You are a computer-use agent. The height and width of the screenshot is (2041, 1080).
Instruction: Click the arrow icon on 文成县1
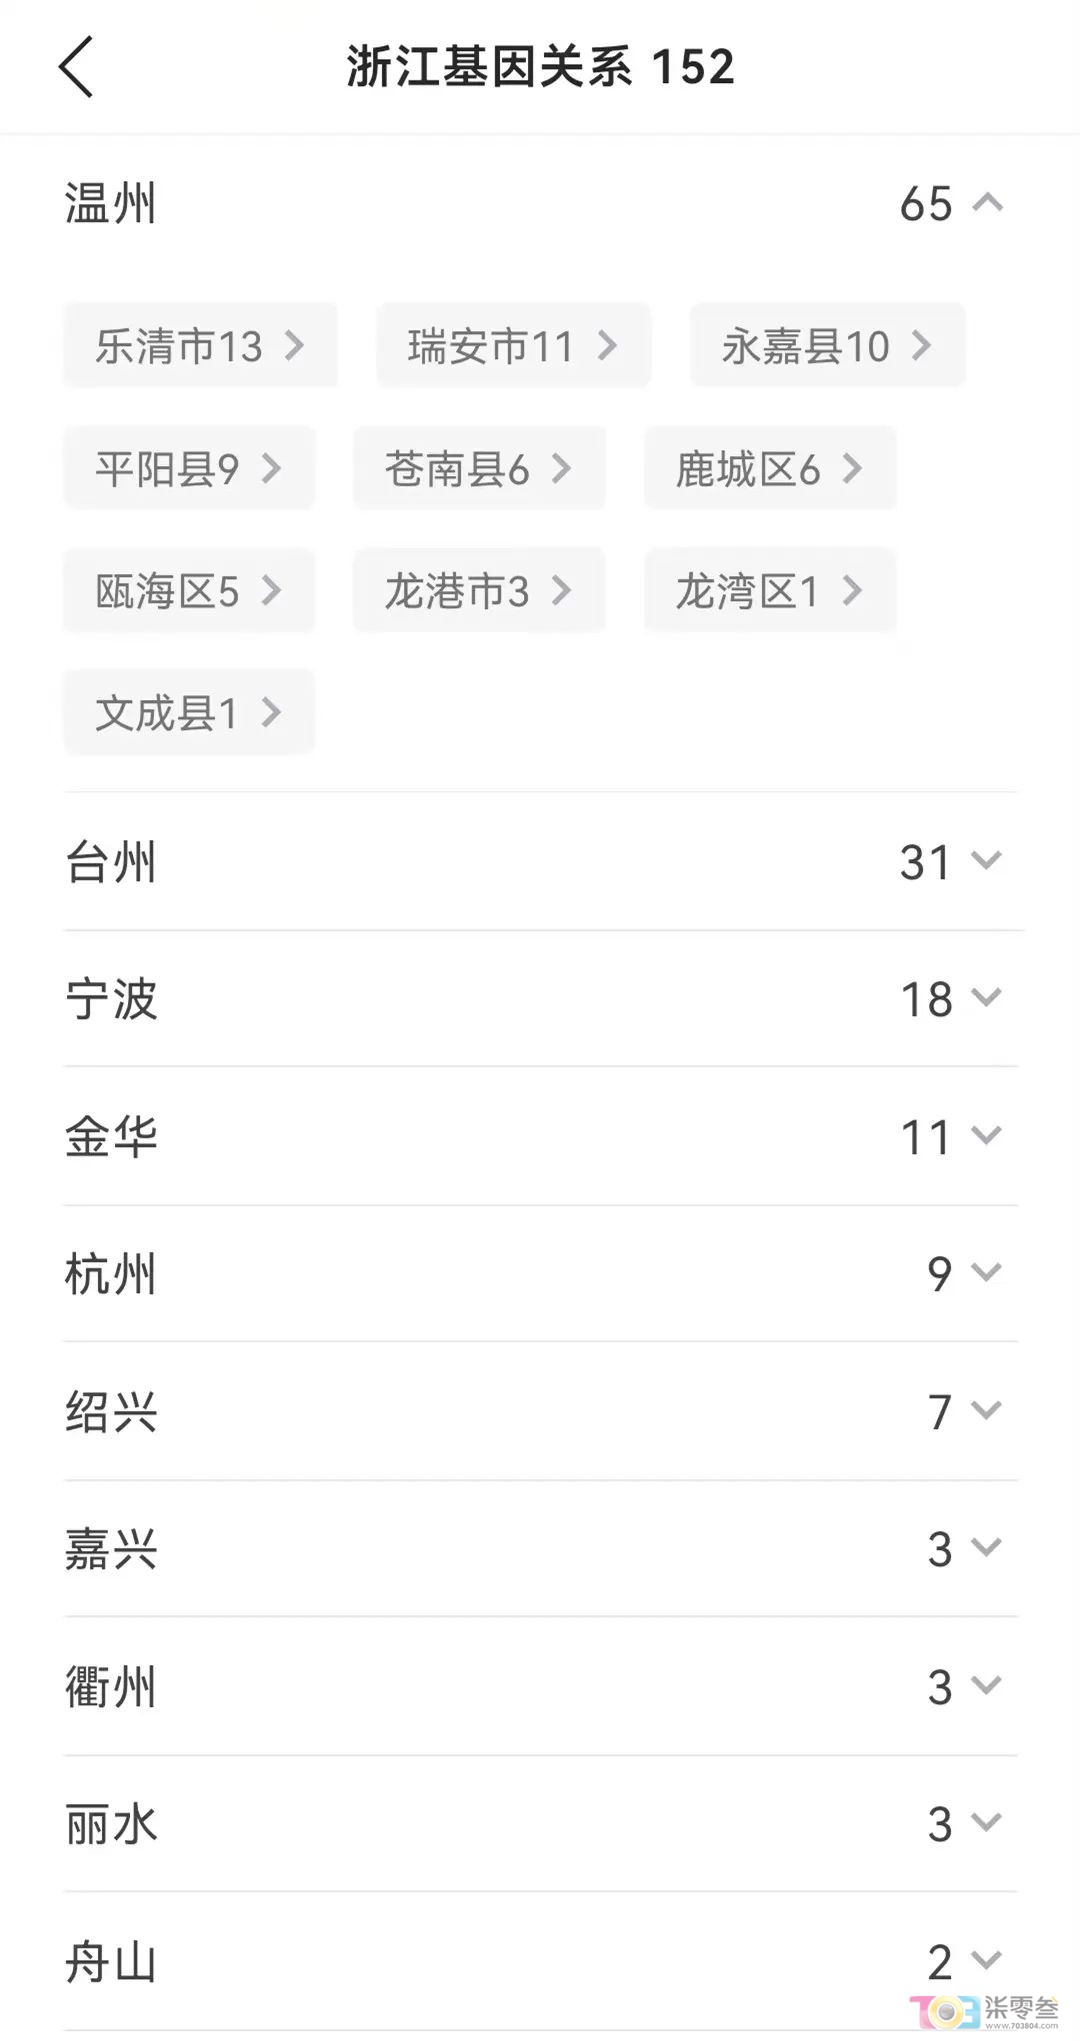271,712
